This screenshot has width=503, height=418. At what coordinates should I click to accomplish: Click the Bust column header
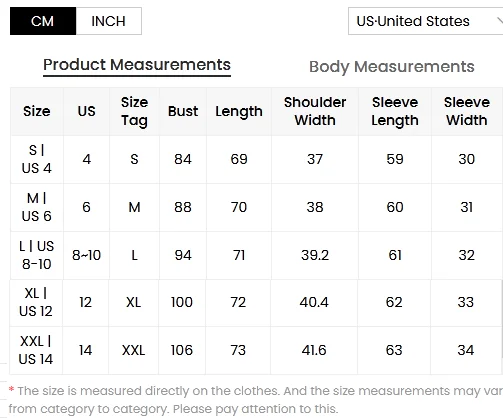tap(183, 111)
